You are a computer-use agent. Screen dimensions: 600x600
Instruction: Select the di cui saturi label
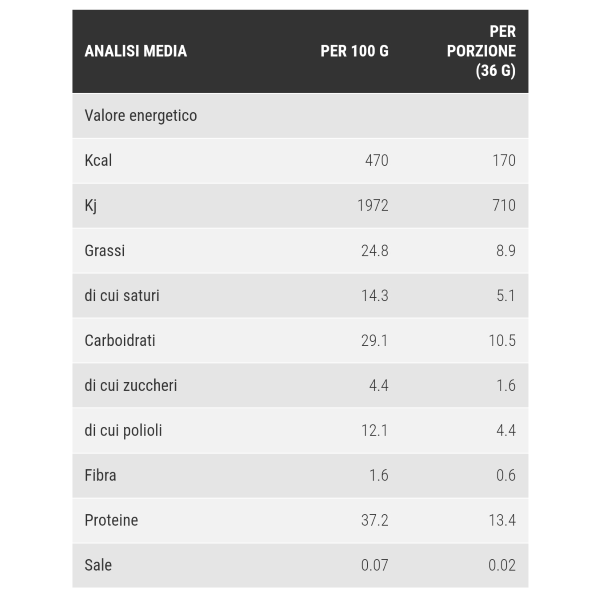point(122,295)
